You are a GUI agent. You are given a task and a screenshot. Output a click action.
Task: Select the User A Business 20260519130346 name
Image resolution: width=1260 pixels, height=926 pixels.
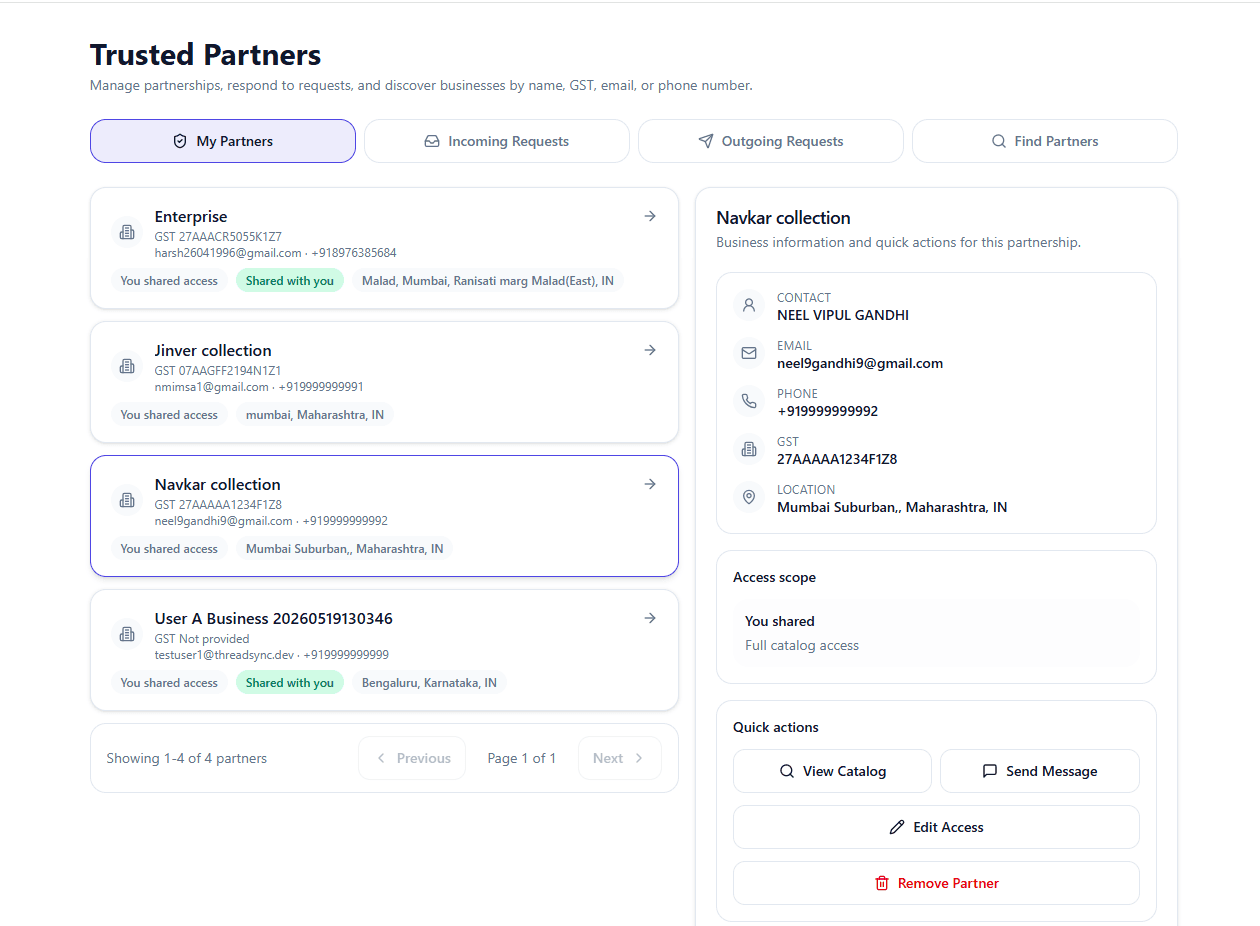273,618
